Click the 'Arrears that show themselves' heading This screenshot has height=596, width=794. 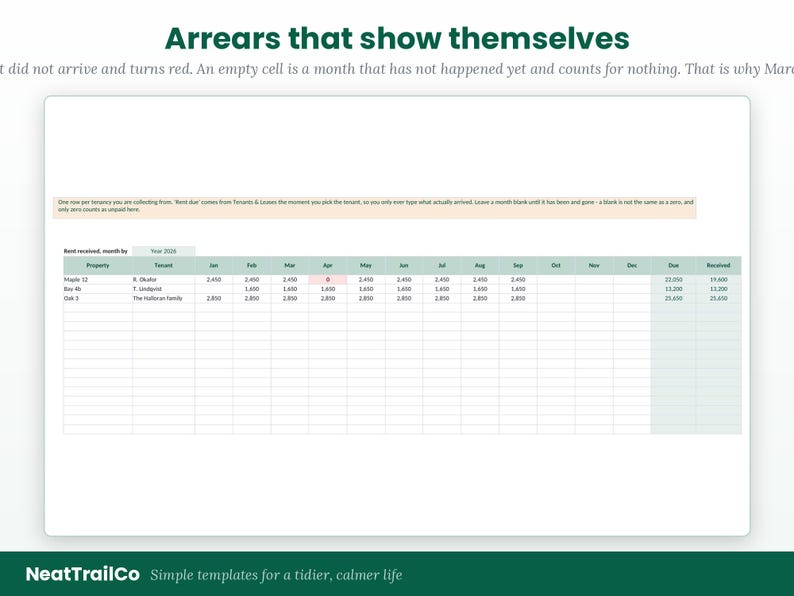[x=397, y=38]
